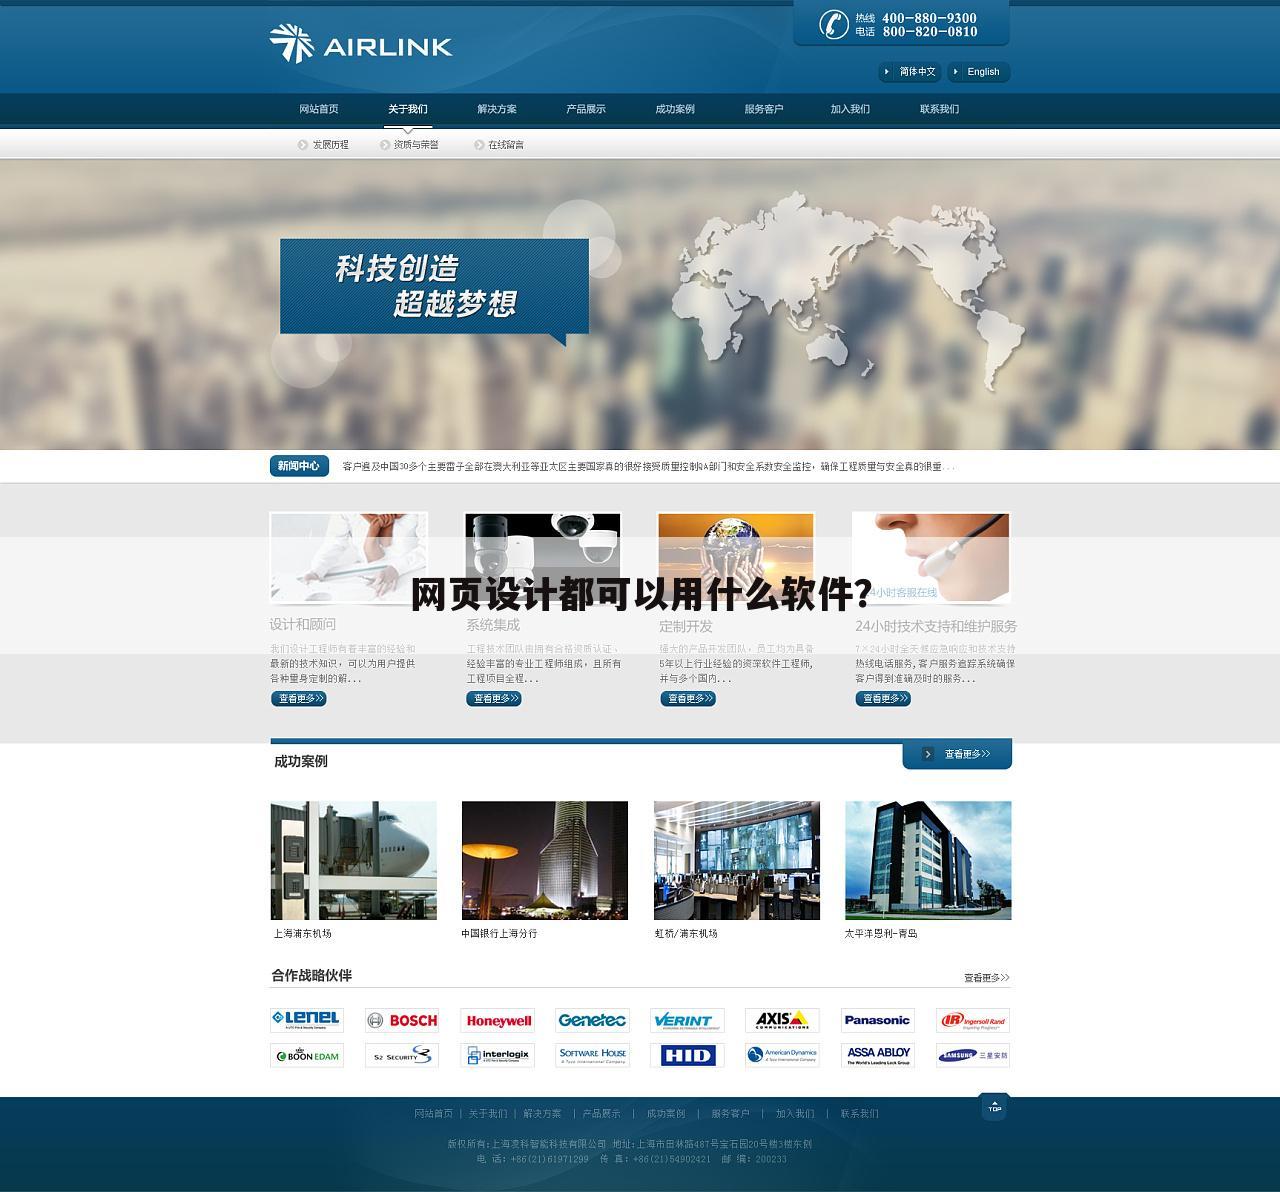Click the 科技创造 超越梦想 banner box
The width and height of the screenshot is (1280, 1192).
(x=434, y=287)
